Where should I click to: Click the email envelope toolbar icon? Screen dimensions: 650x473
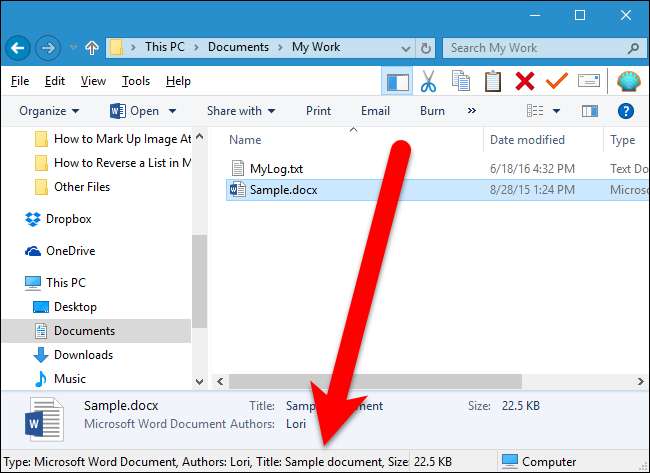click(x=589, y=80)
